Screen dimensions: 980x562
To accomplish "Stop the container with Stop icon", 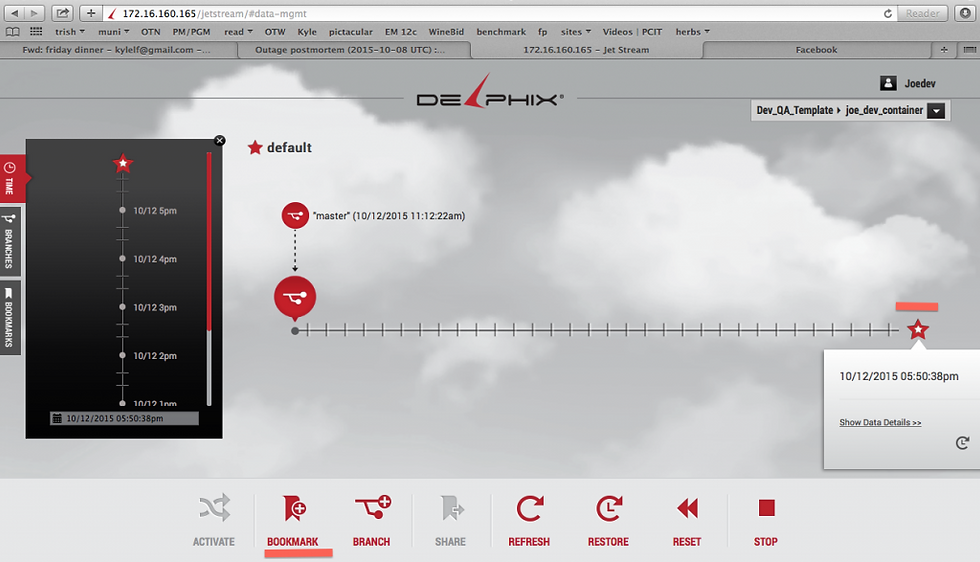I will [766, 508].
